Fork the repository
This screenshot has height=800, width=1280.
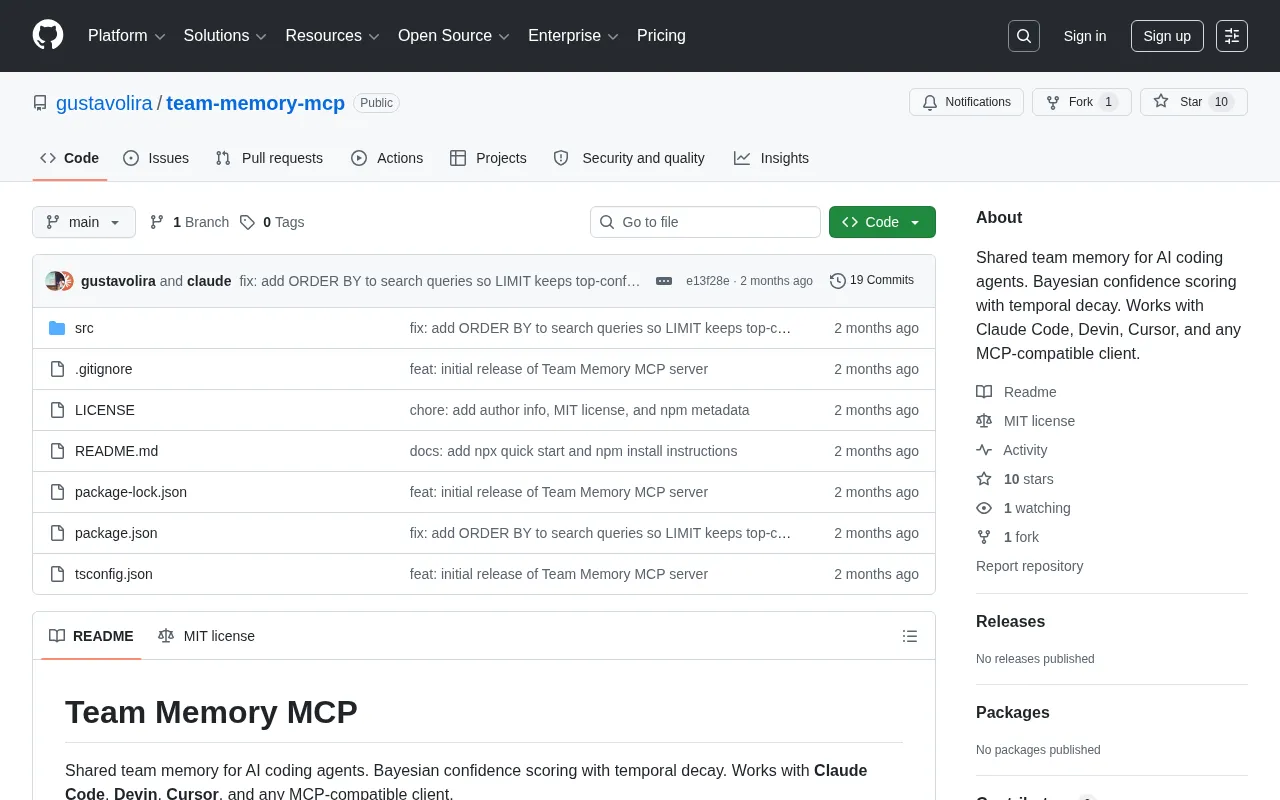[x=1081, y=102]
